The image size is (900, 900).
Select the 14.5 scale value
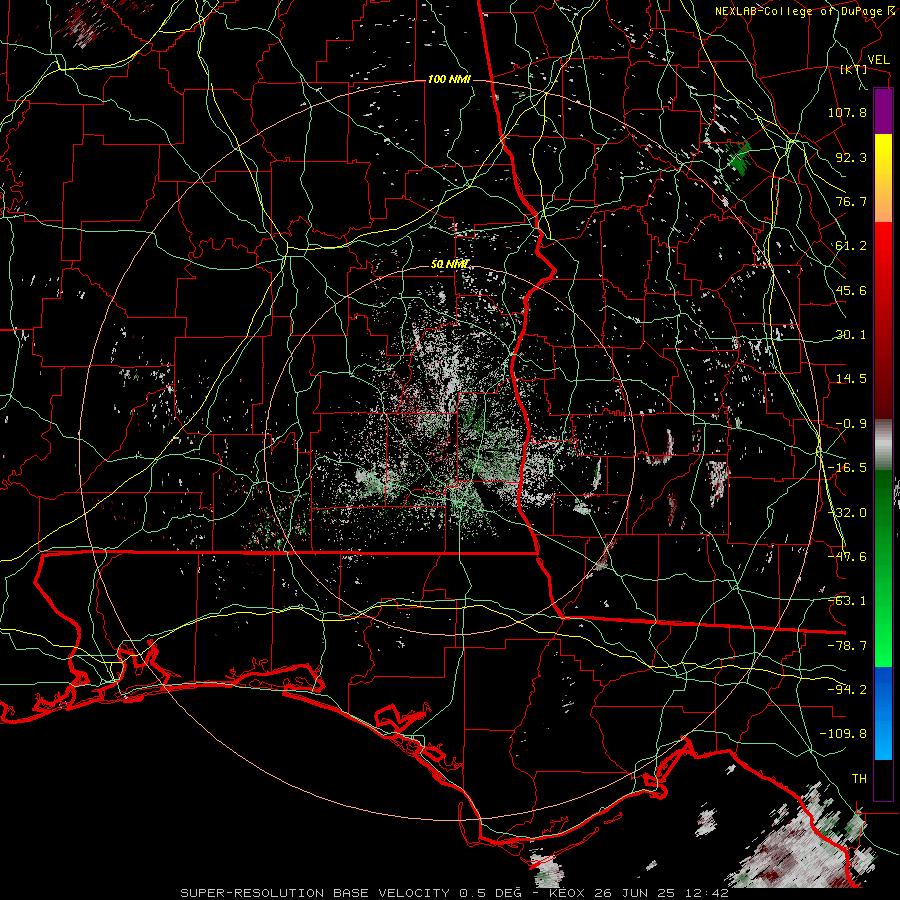pyautogui.click(x=851, y=379)
